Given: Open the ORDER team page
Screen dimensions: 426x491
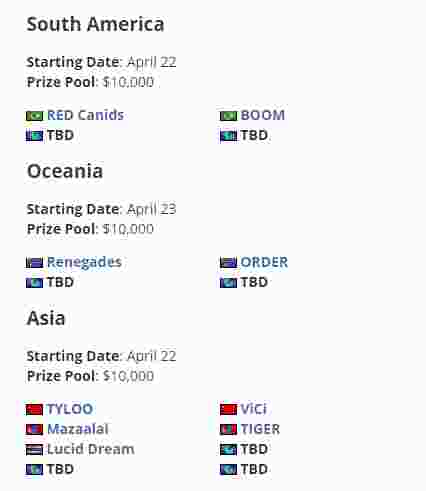Looking at the screenshot, I should (x=264, y=262).
